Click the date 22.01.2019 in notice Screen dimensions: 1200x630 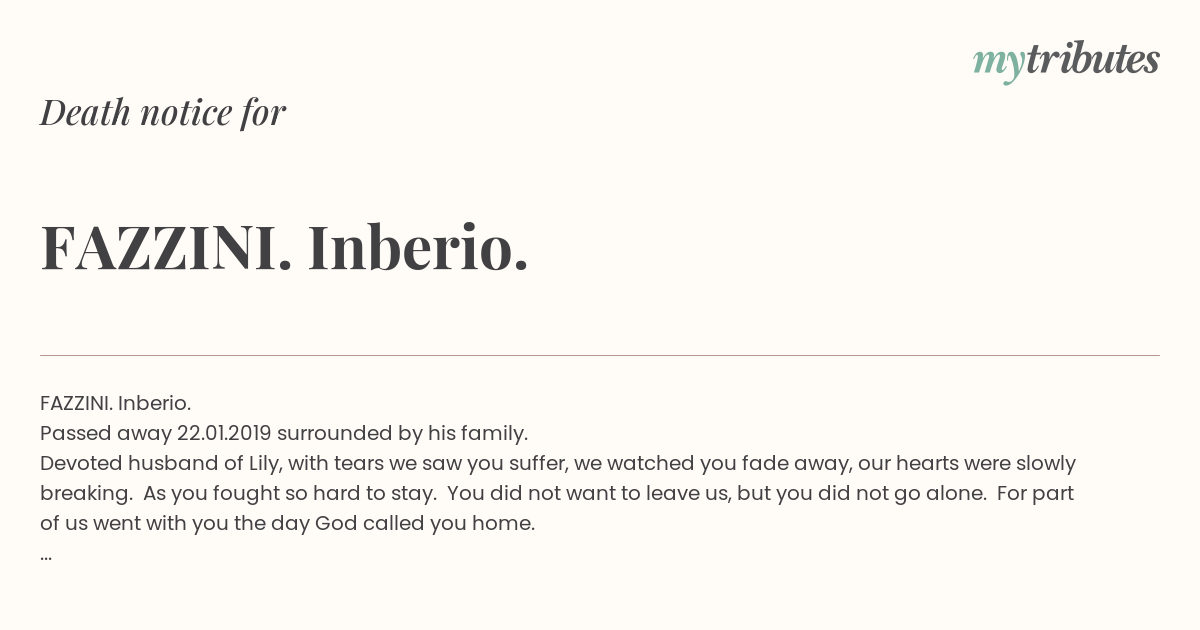point(224,433)
